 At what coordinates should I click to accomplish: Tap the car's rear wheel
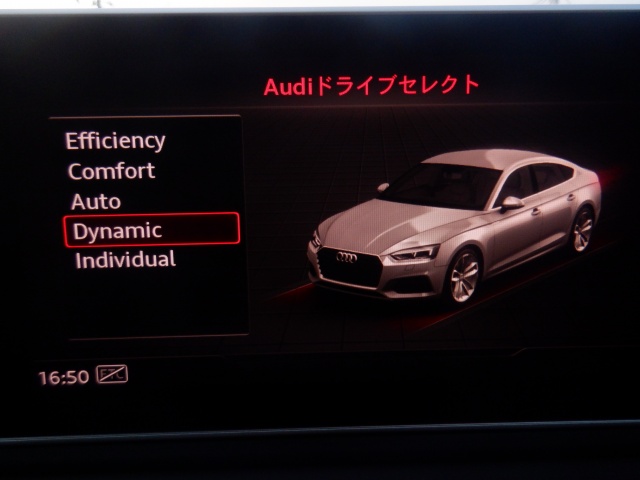tap(582, 229)
